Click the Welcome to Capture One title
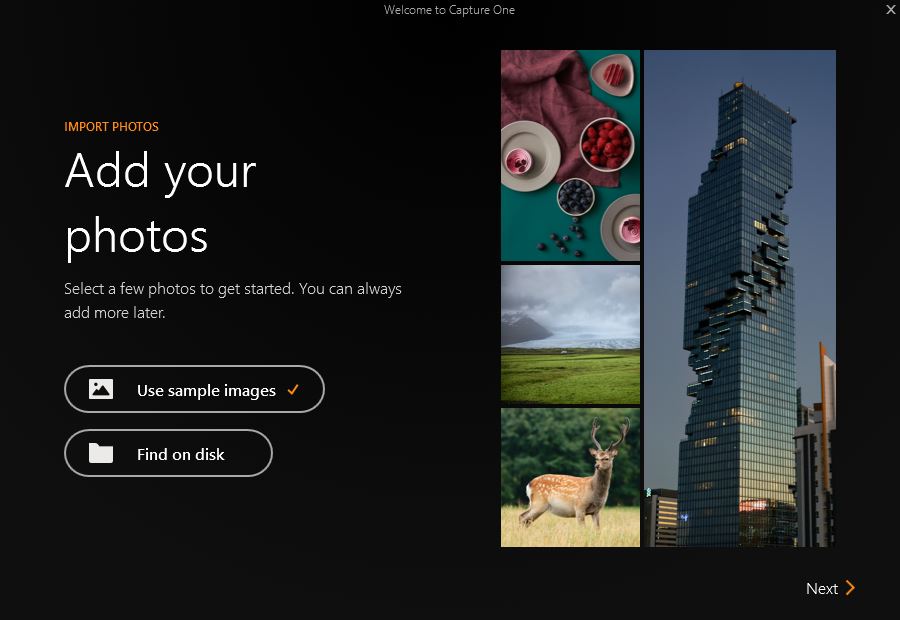 [x=449, y=10]
